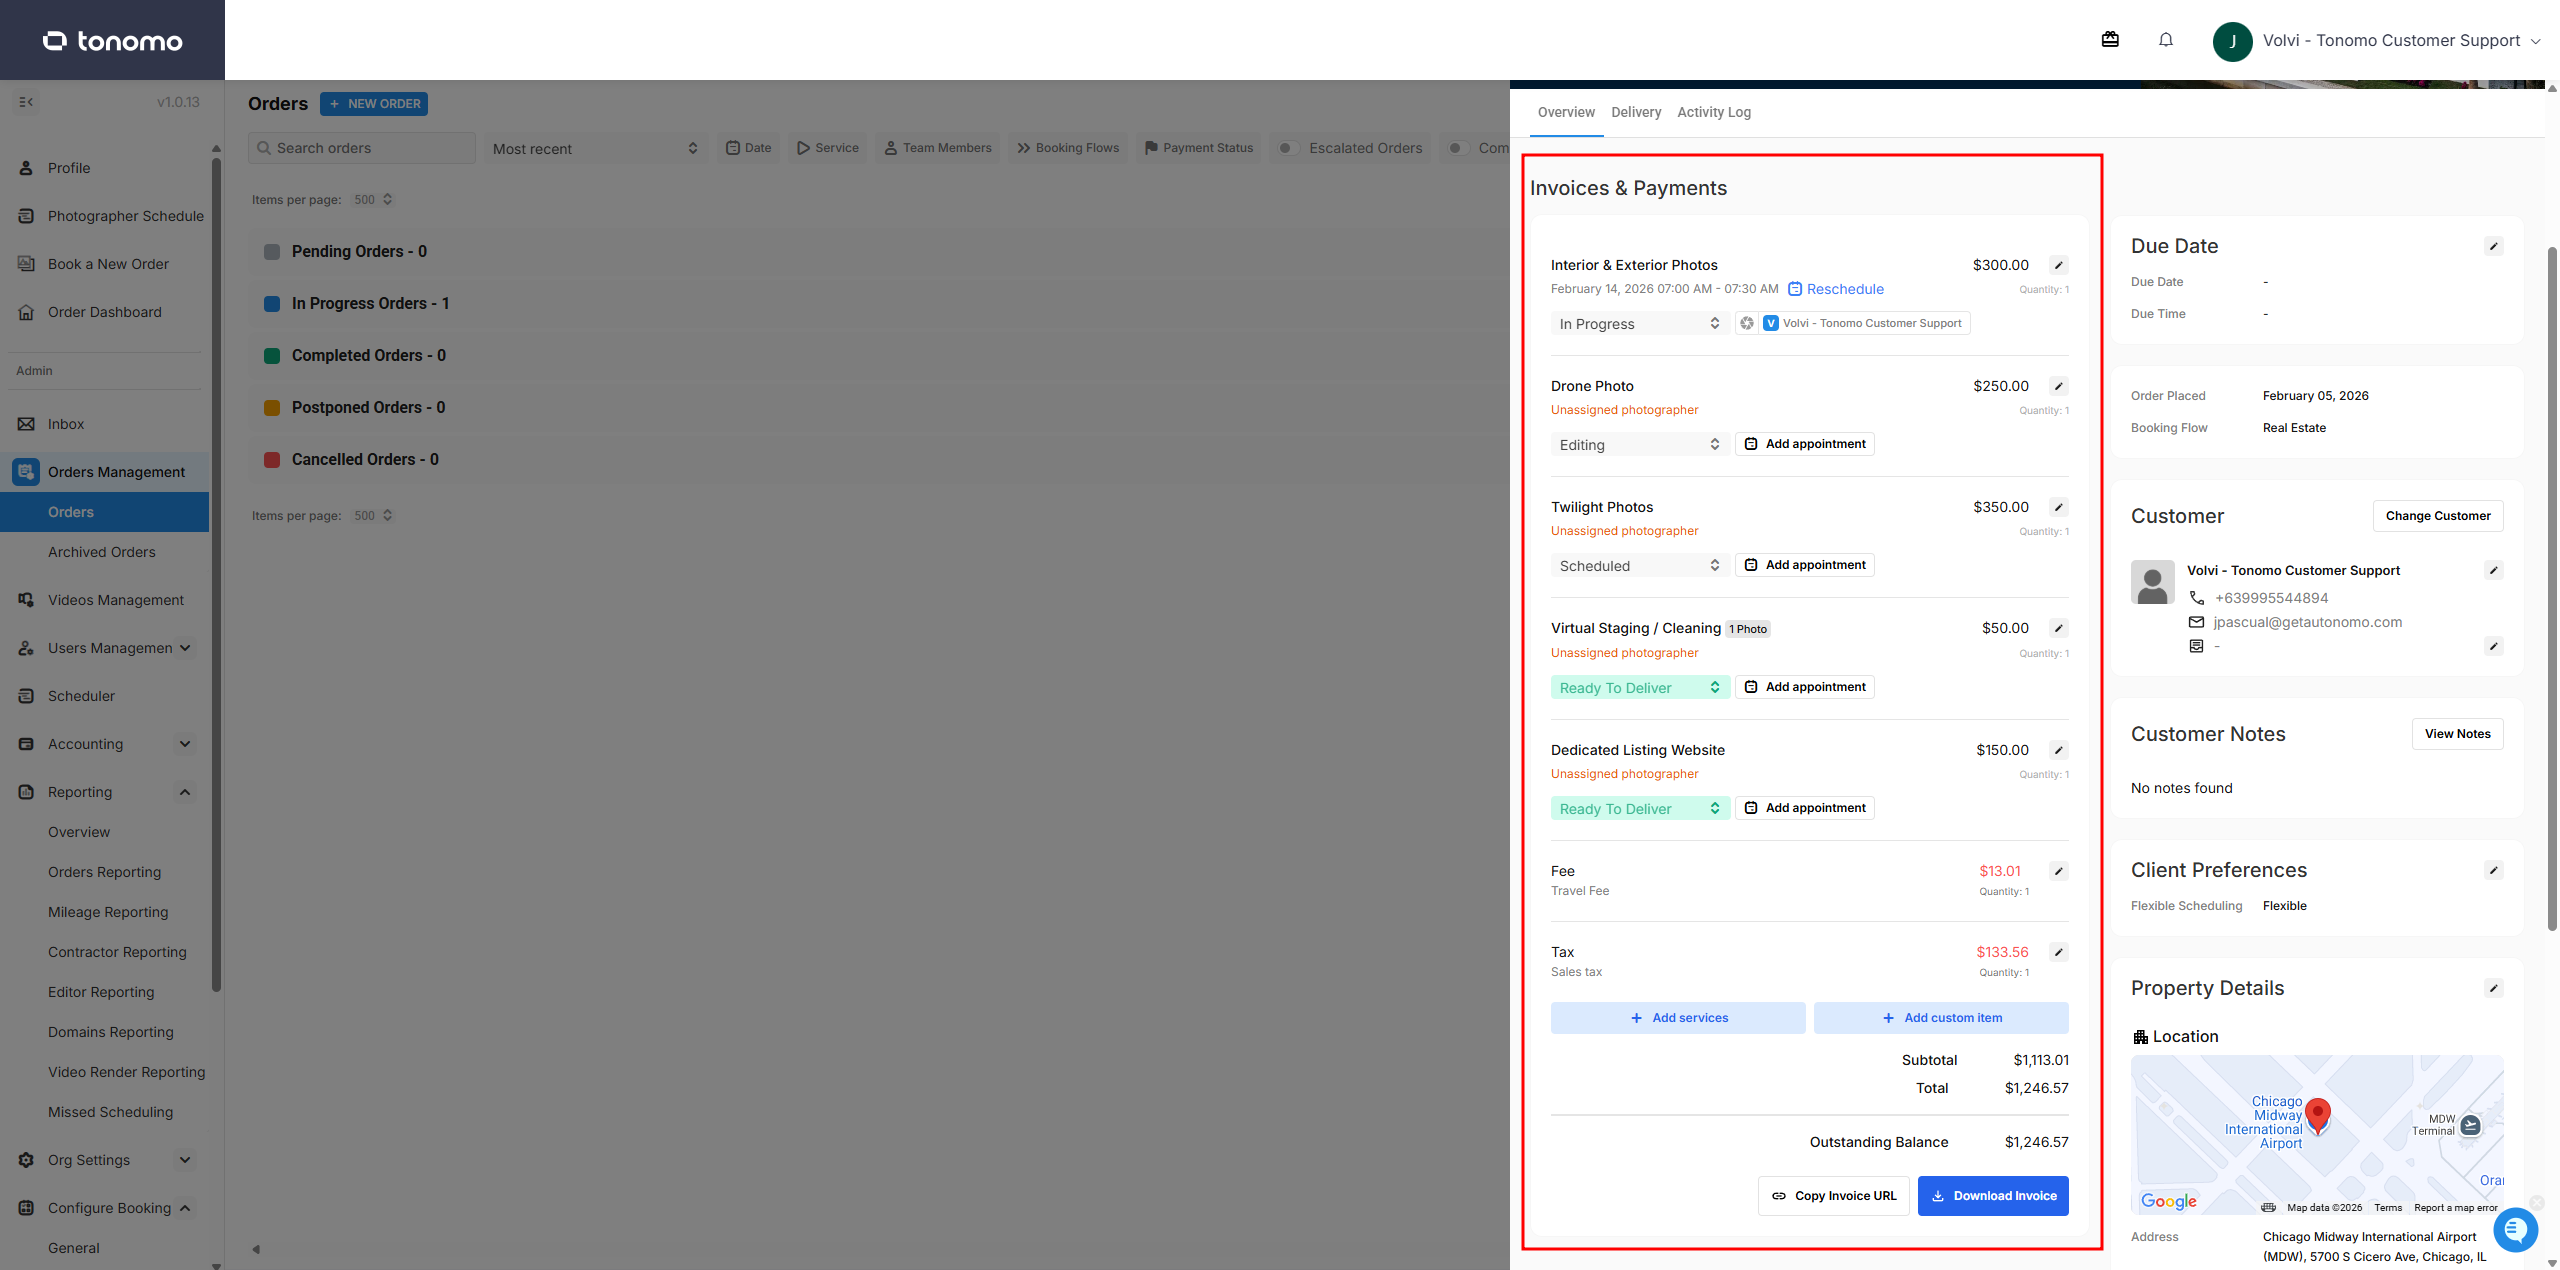
Task: Click the Add custom item button
Action: tap(1941, 1018)
